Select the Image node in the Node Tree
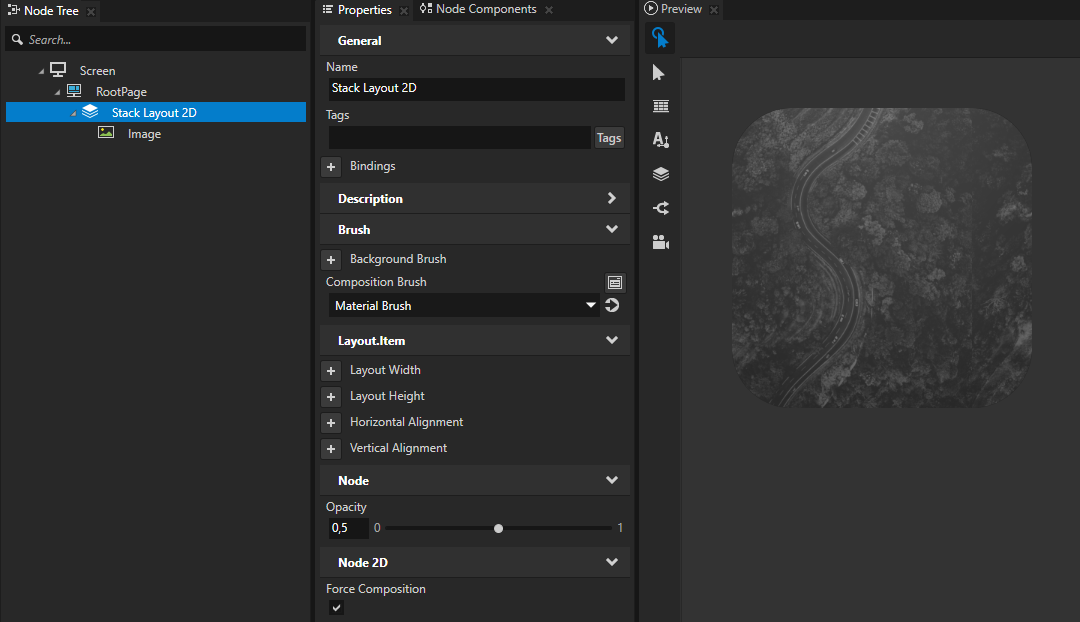Screen dimensions: 1080x622 (144, 133)
